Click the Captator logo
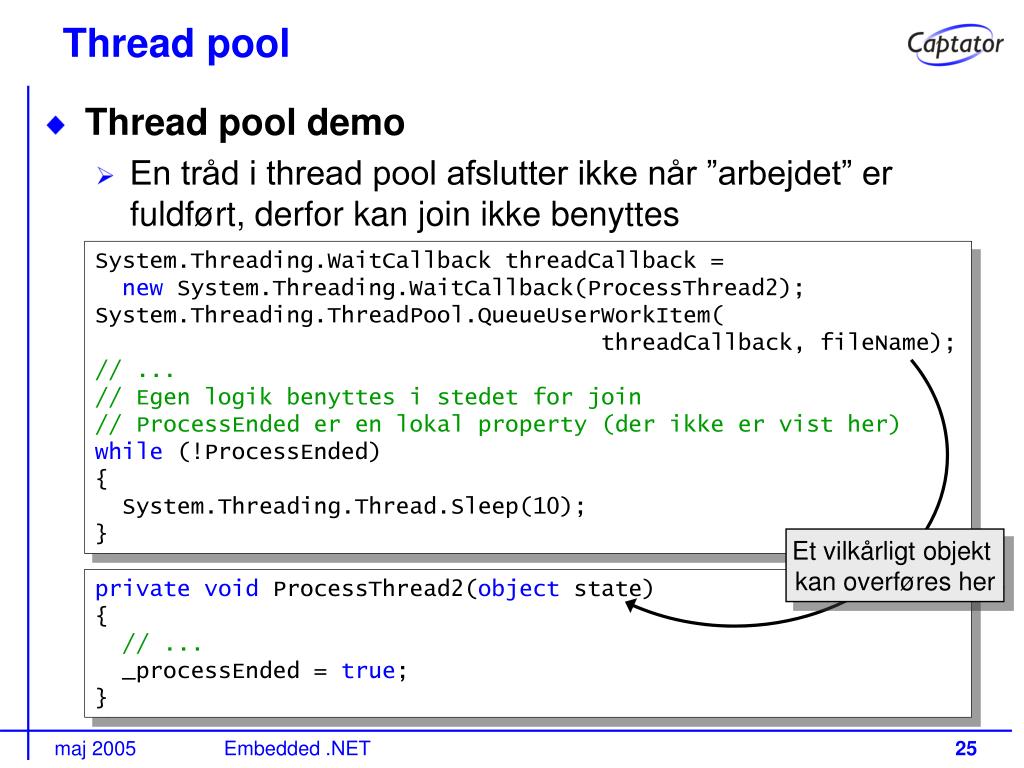This screenshot has height=768, width=1024. (x=955, y=44)
